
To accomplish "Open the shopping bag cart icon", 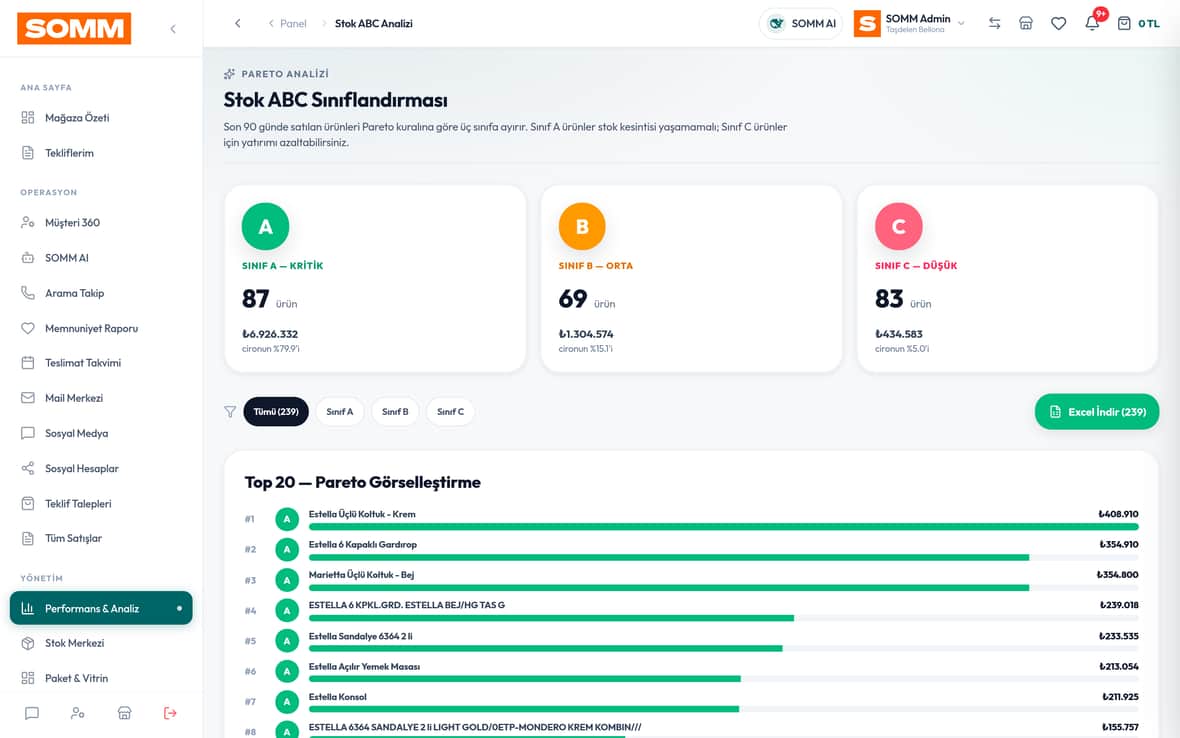I will click(1124, 23).
